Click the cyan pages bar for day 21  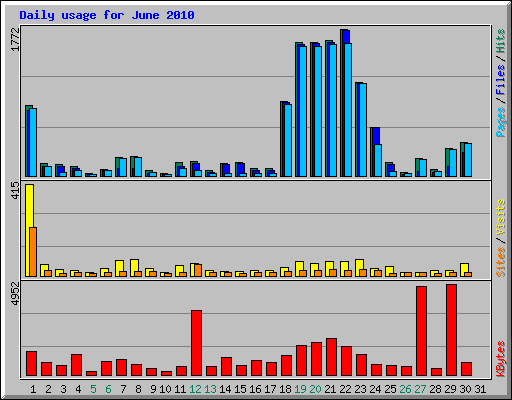click(x=333, y=110)
